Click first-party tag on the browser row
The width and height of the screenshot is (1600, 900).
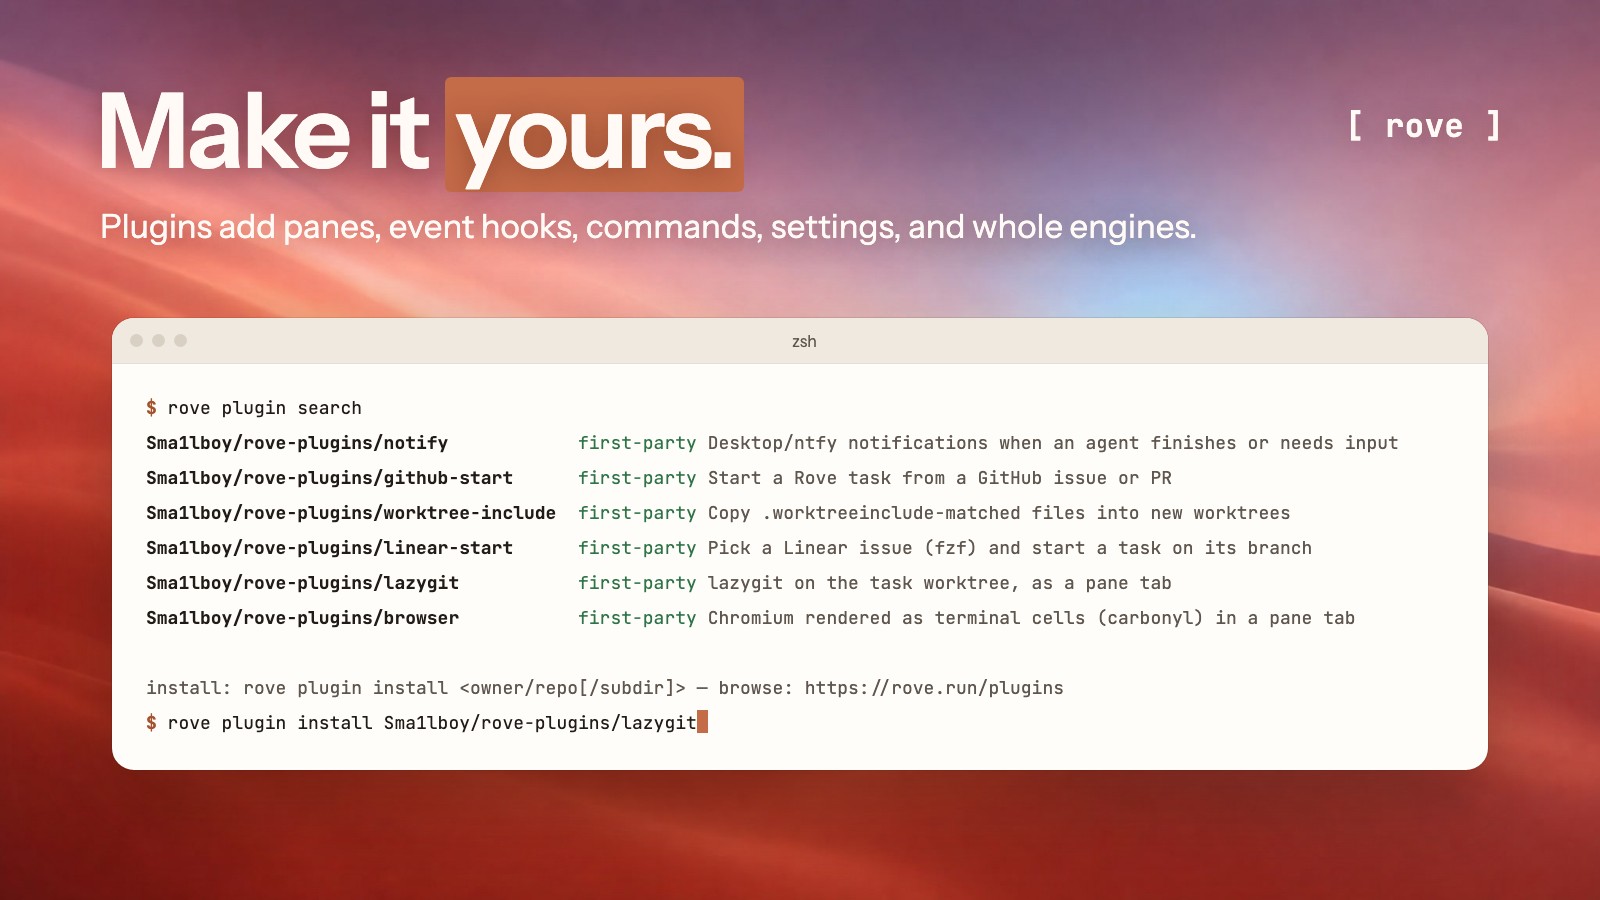[637, 618]
